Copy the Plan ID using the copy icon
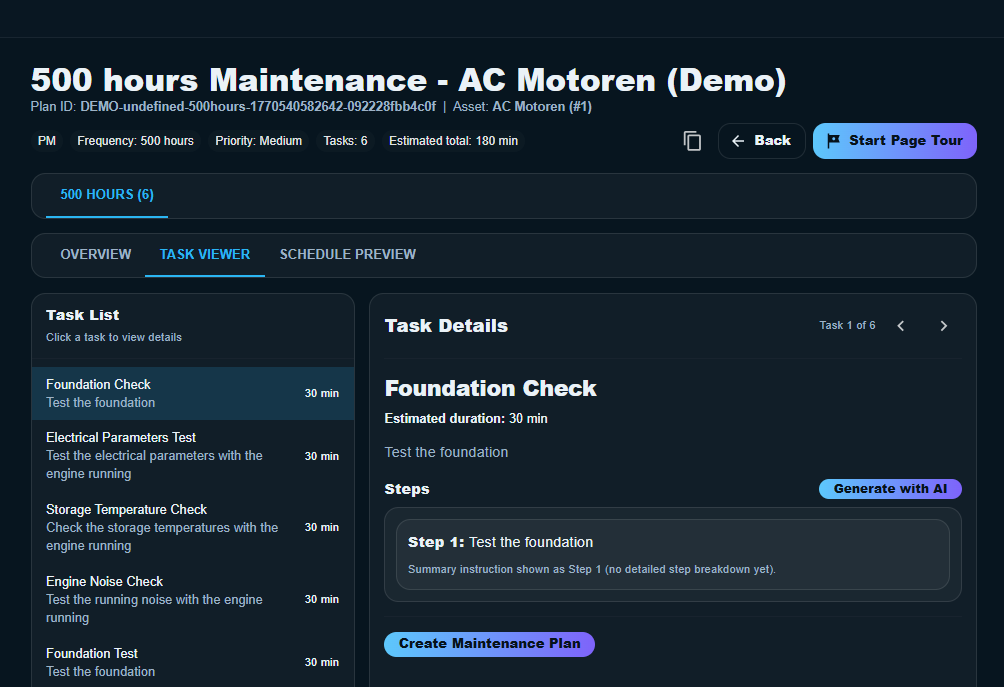Image resolution: width=1004 pixels, height=687 pixels. click(x=692, y=141)
